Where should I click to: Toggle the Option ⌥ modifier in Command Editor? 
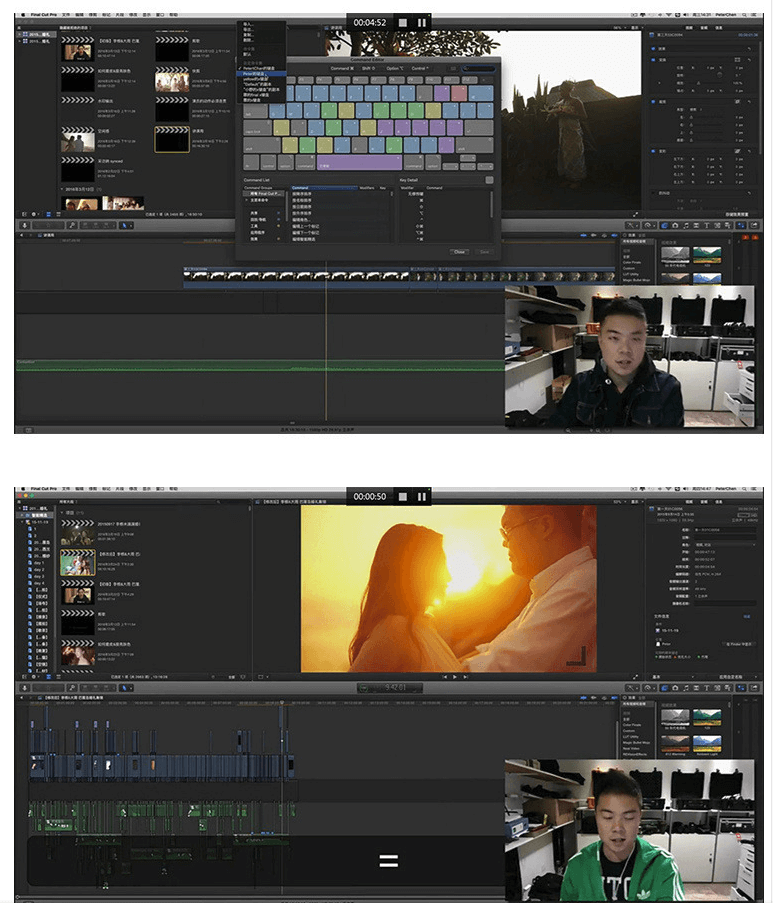point(395,69)
